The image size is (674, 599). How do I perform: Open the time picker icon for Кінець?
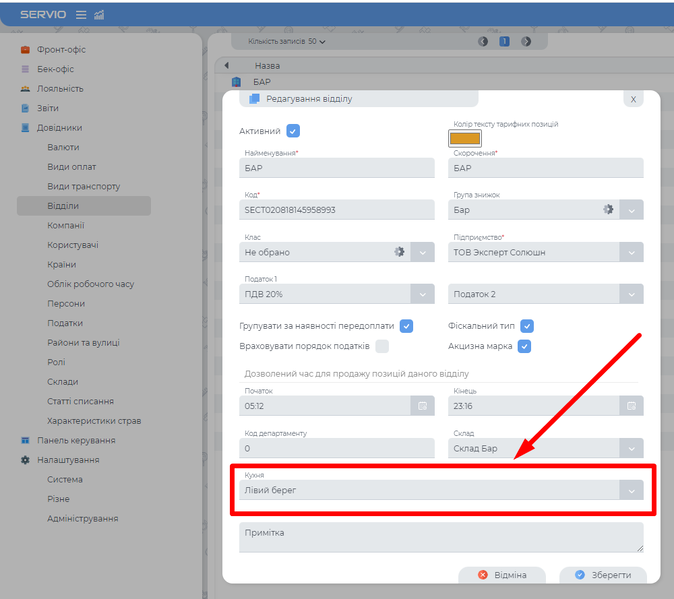[631, 405]
